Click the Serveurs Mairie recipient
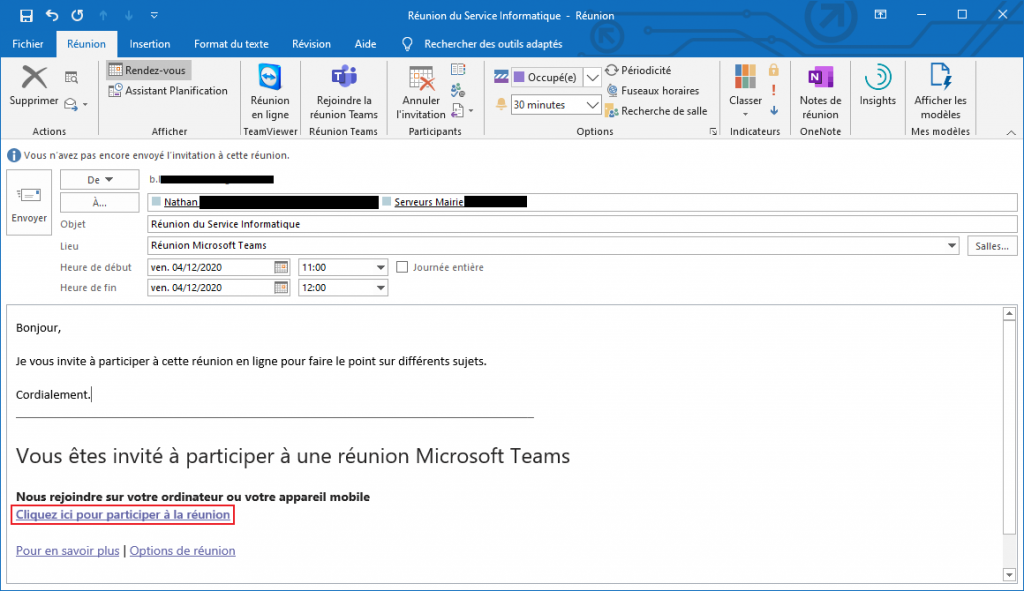 click(428, 202)
